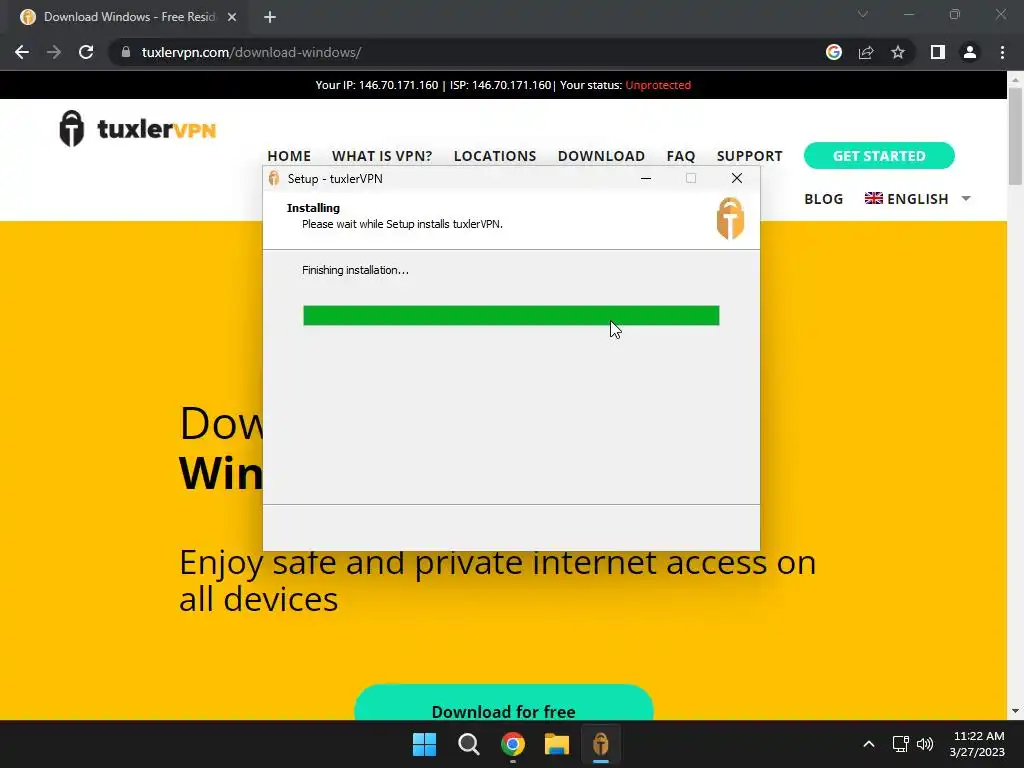1024x768 pixels.
Task: Click tuxlerVPN padlock logo in installer
Action: (x=730, y=218)
